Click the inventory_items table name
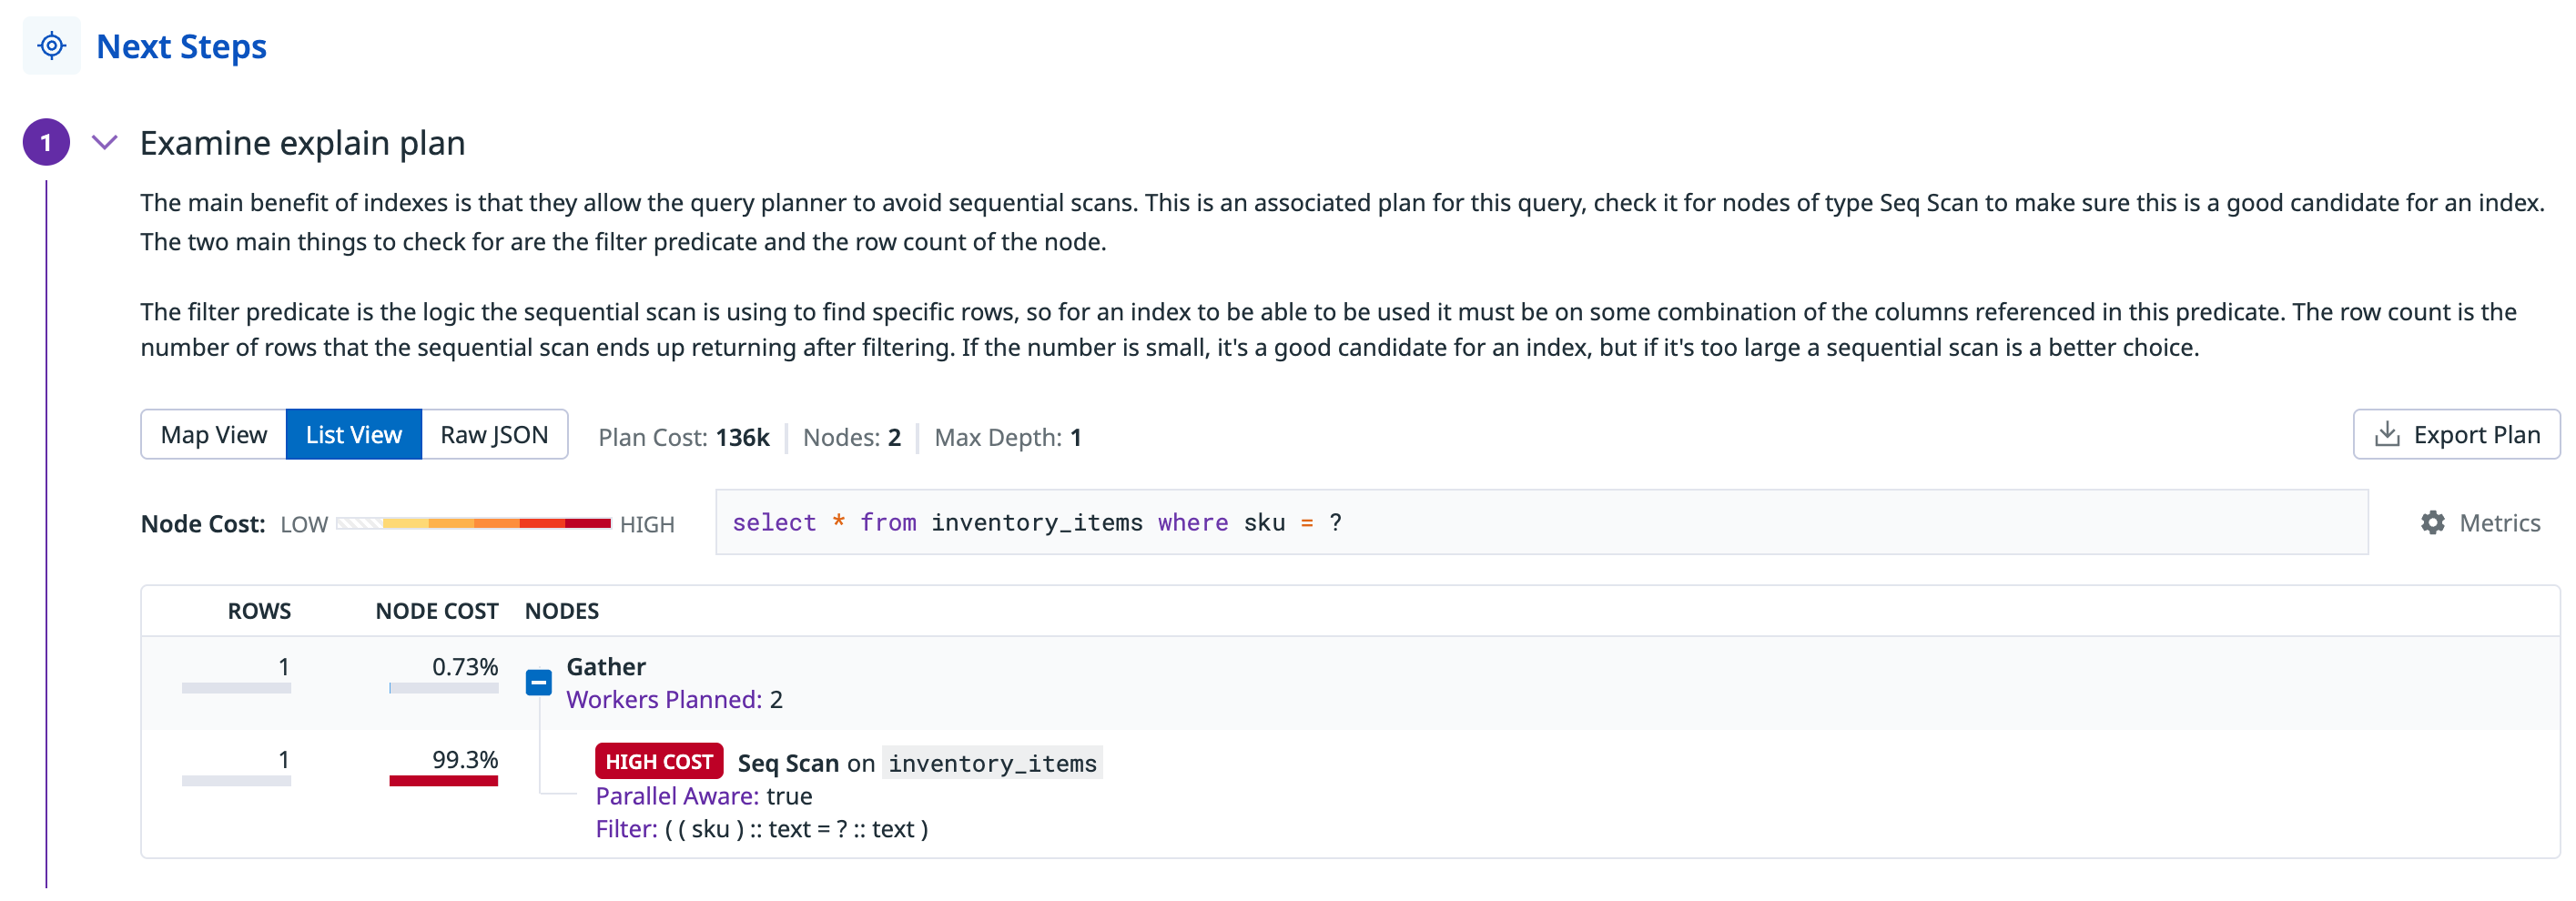This screenshot has width=2576, height=901. point(992,764)
